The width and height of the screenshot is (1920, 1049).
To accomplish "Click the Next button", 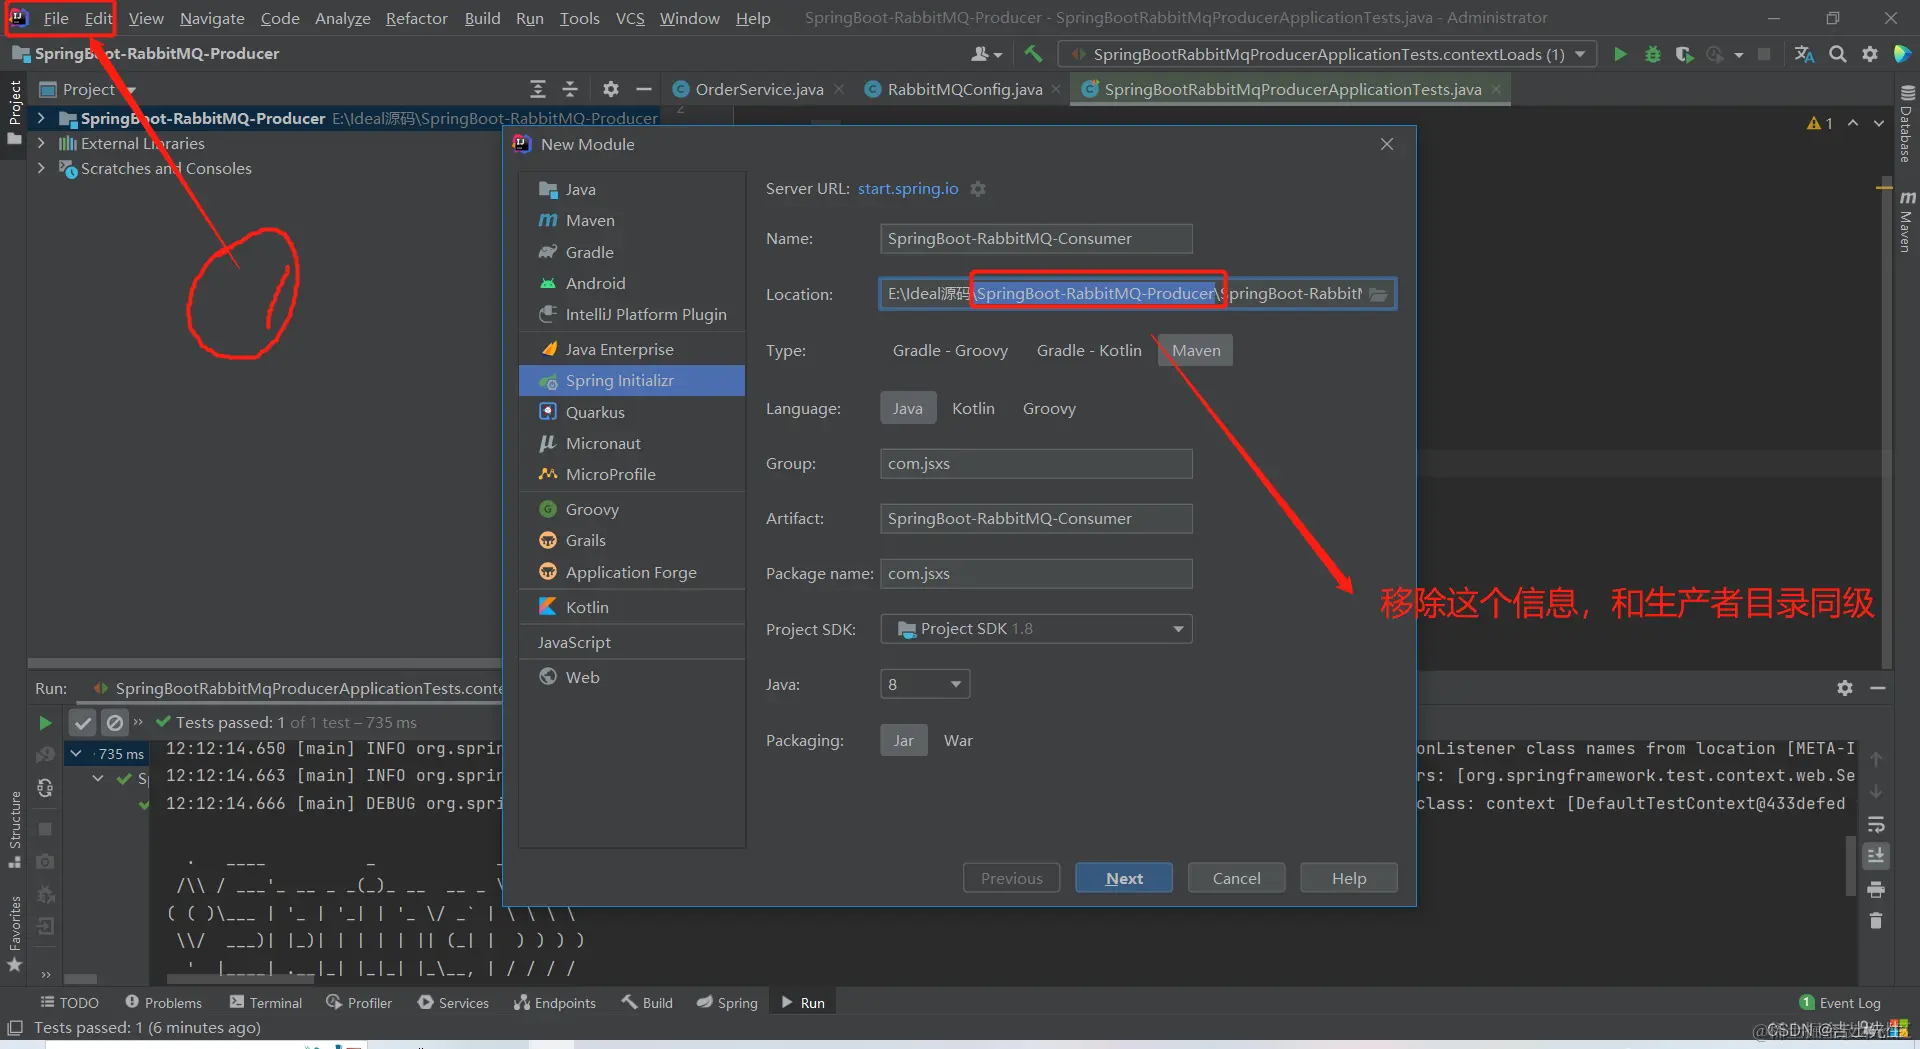I will pos(1124,878).
